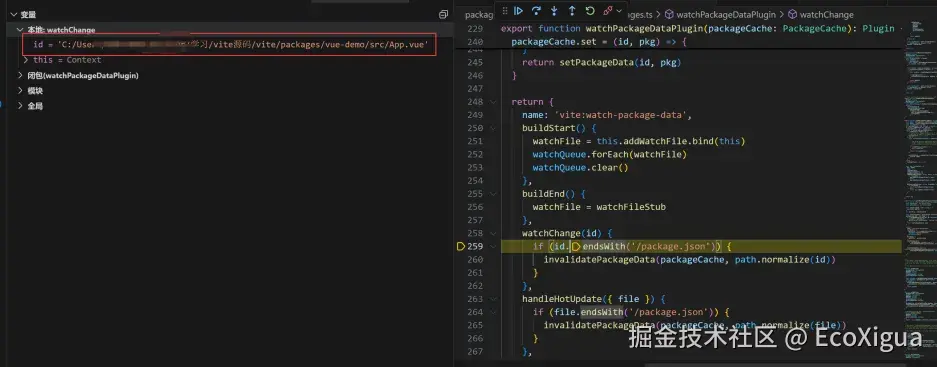Grab the debug toolbar drag handle
Screen dimensions: 937x367
tap(504, 11)
